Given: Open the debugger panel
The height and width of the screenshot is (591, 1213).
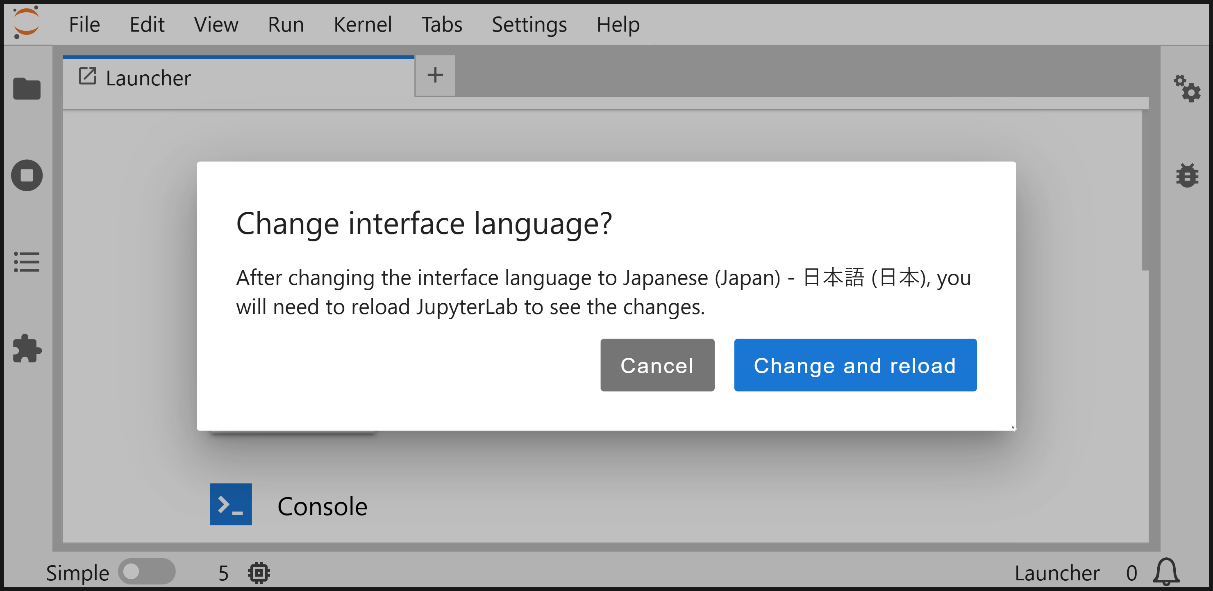Looking at the screenshot, I should tap(1186, 175).
